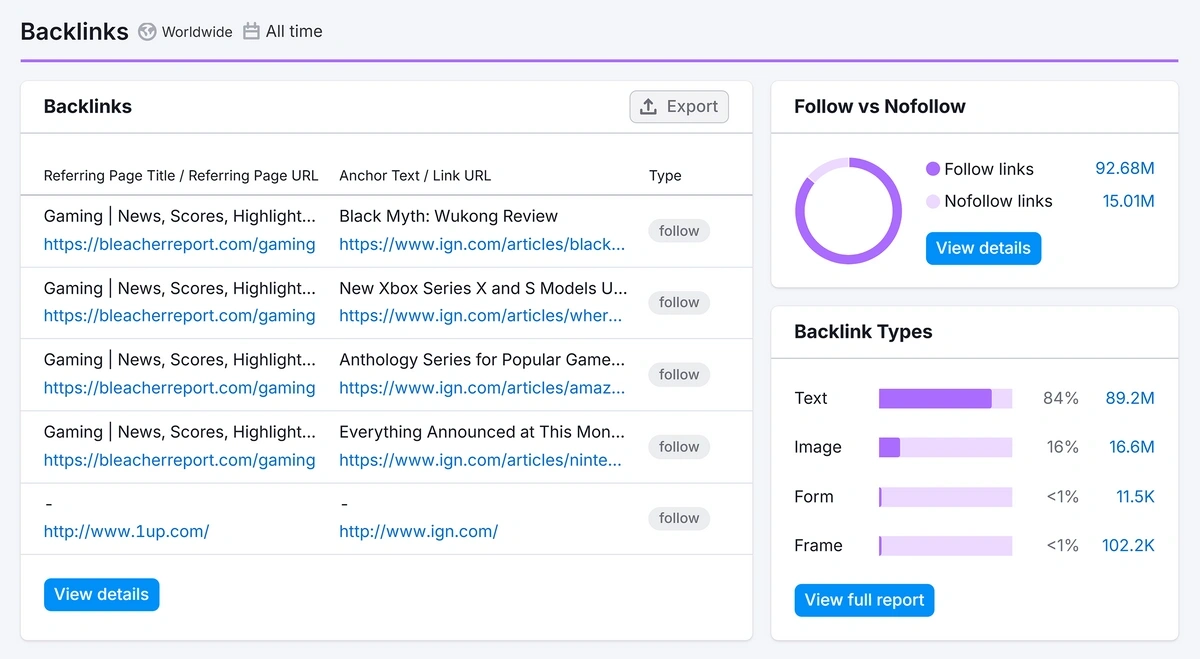This screenshot has height=659, width=1200.
Task: Click the Follow vs Nofollow donut chart
Action: [x=848, y=211]
